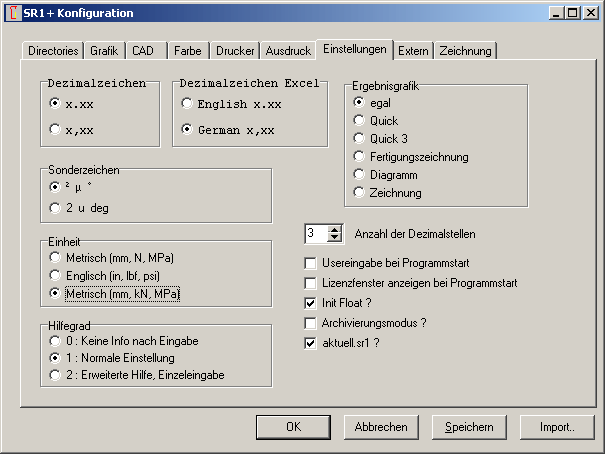
Task: Click the Speichern button
Action: pos(469,427)
